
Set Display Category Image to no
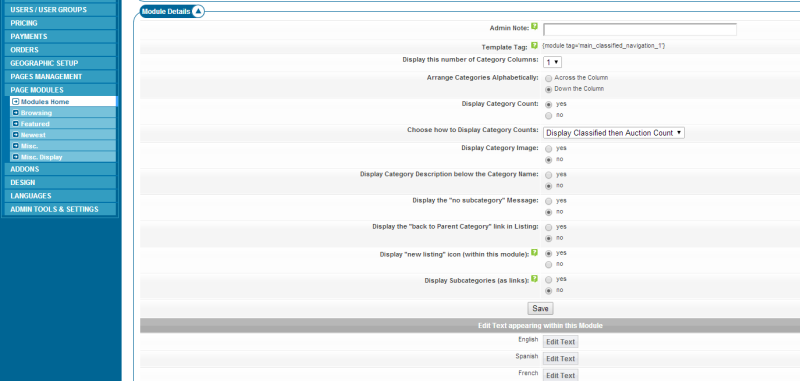(x=548, y=160)
